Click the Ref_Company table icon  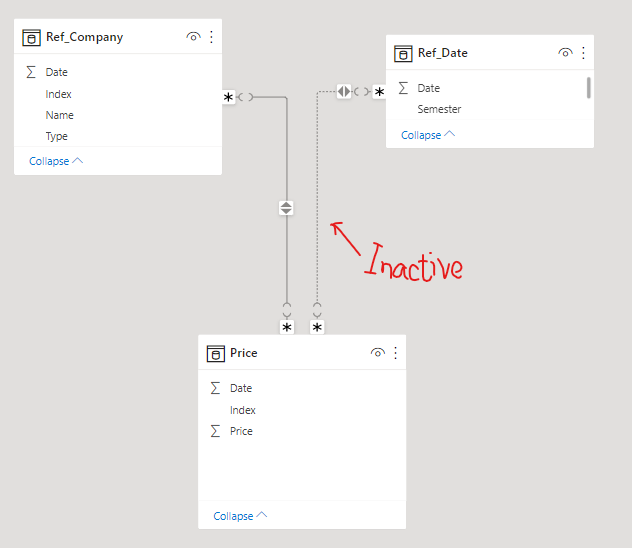click(31, 37)
